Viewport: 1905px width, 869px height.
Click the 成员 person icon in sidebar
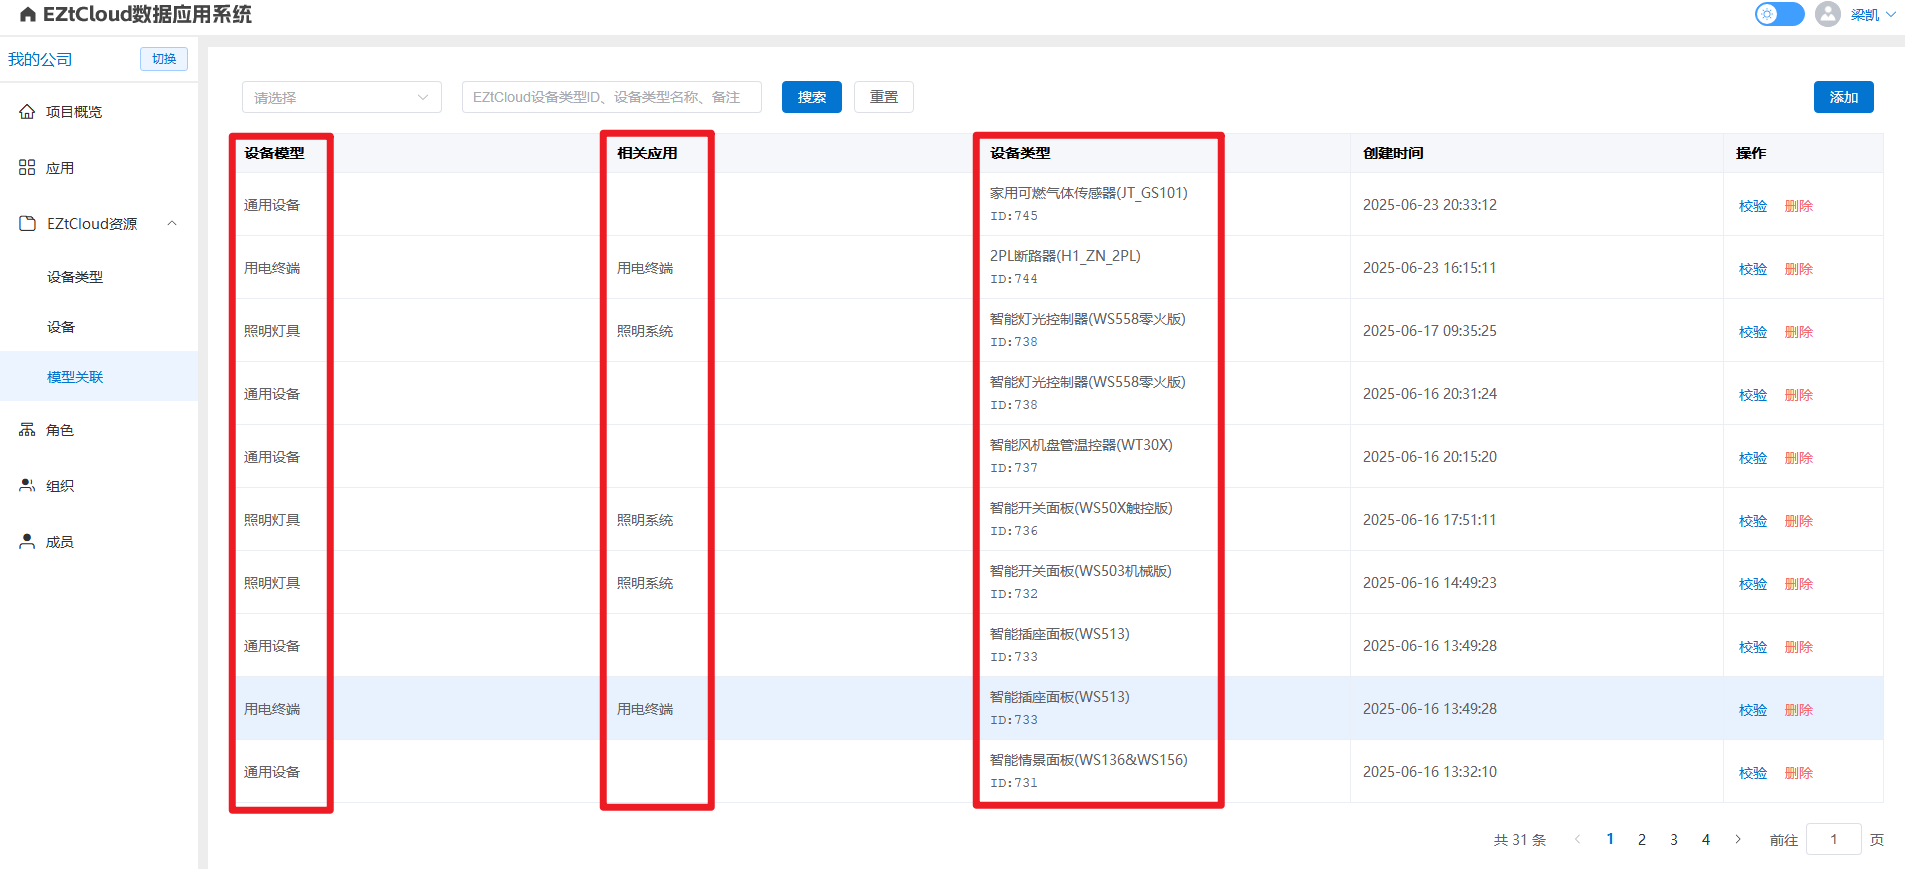27,542
